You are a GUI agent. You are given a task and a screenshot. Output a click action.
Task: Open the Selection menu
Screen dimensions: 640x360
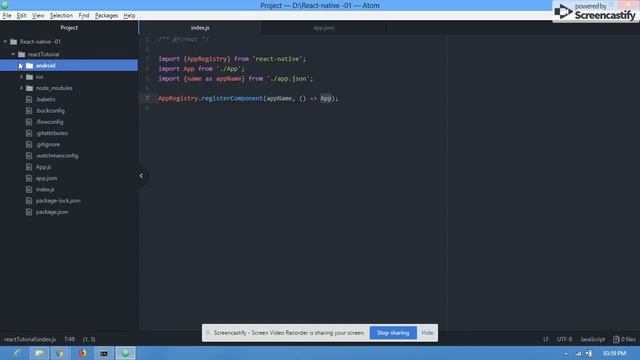[61, 16]
